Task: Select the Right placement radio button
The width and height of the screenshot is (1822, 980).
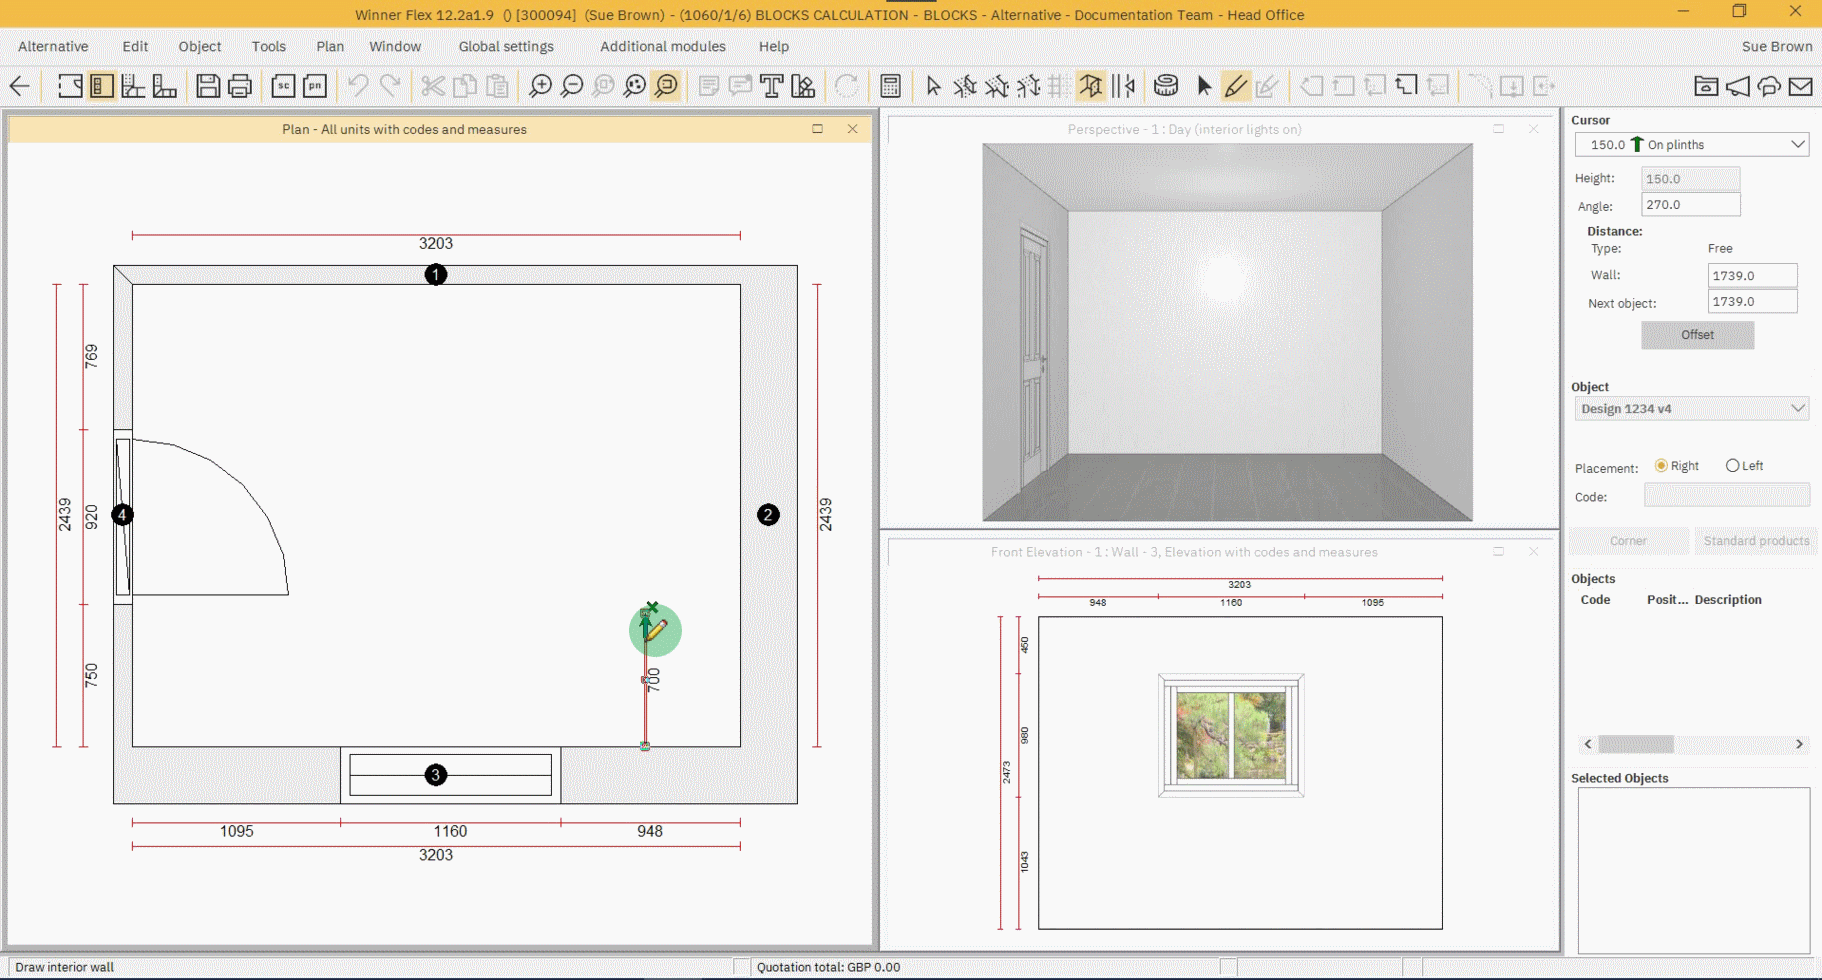Action: [x=1660, y=465]
